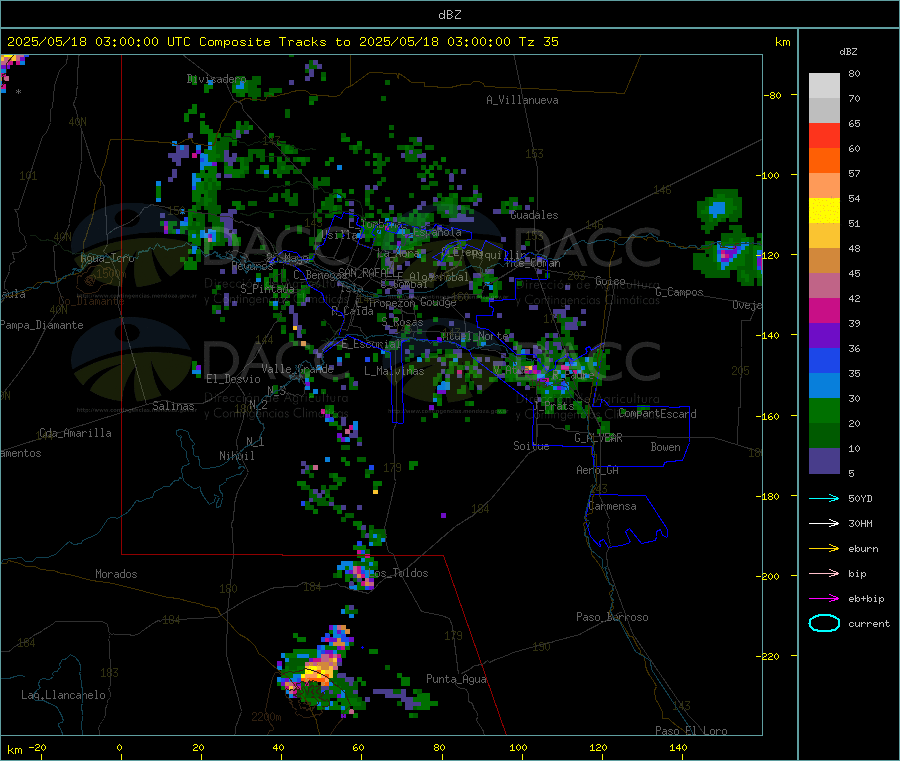The image size is (900, 761).
Task: Click the 'Aero_GA' map label
Action: [x=598, y=470]
